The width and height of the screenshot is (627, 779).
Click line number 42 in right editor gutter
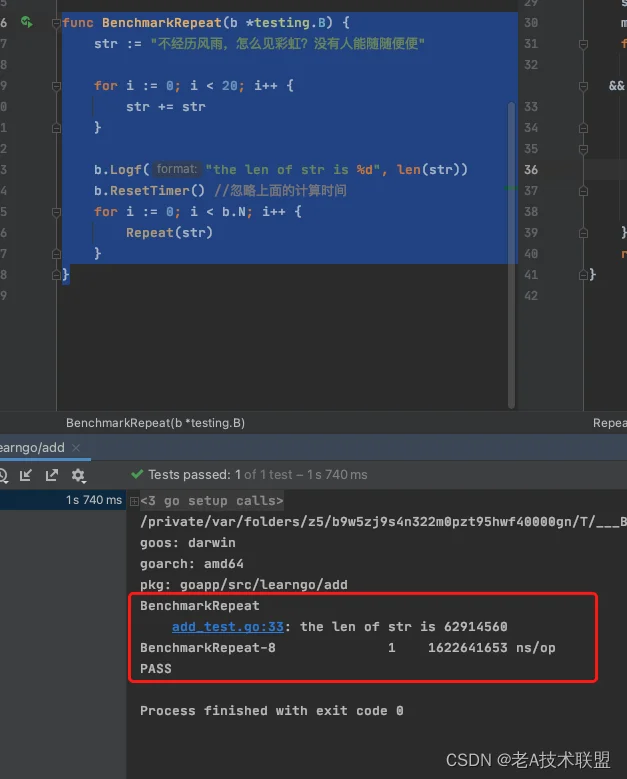click(x=531, y=296)
